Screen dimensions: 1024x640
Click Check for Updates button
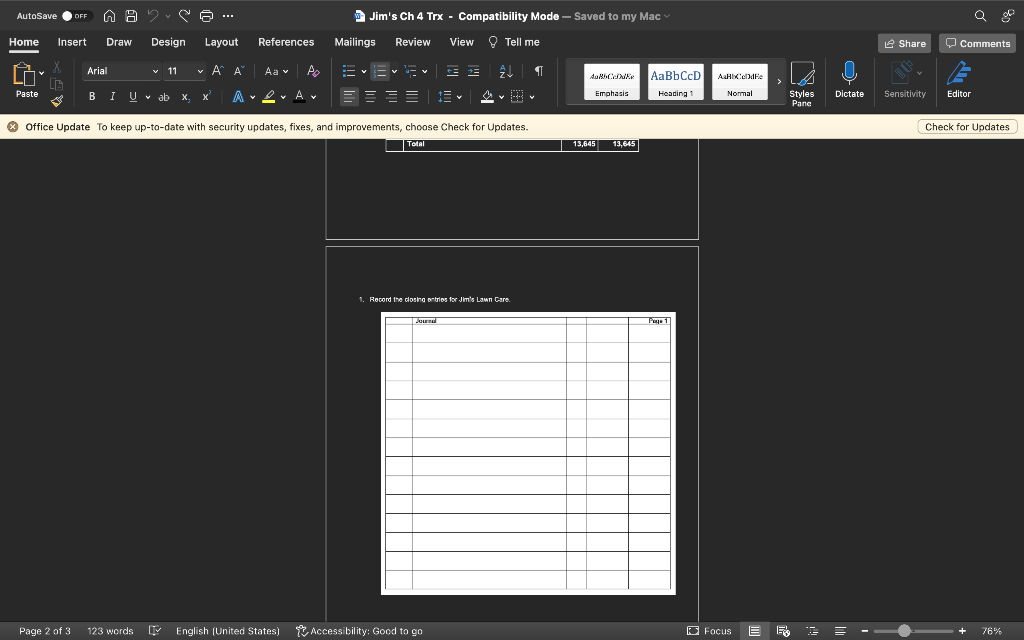click(x=967, y=127)
